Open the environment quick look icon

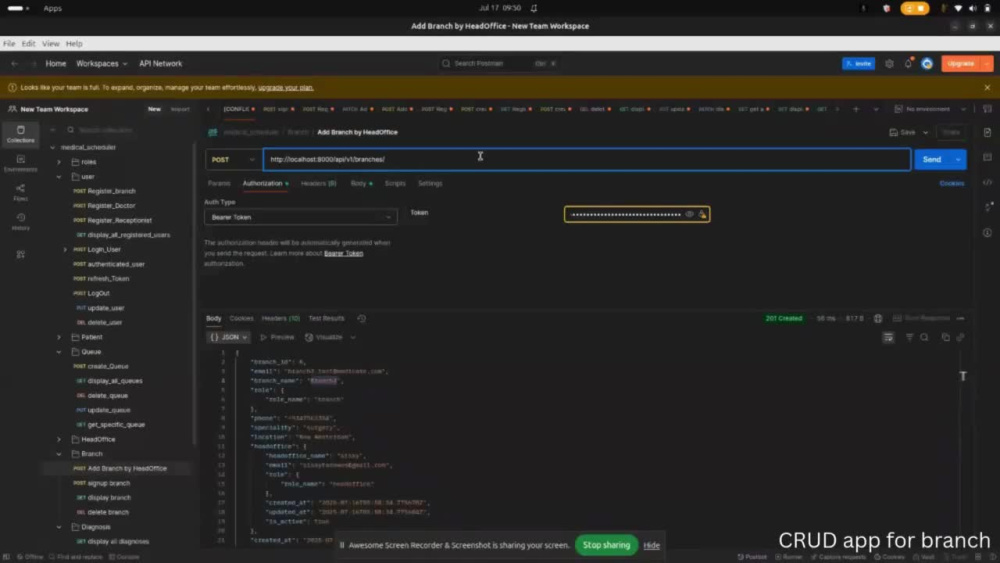[x=987, y=109]
